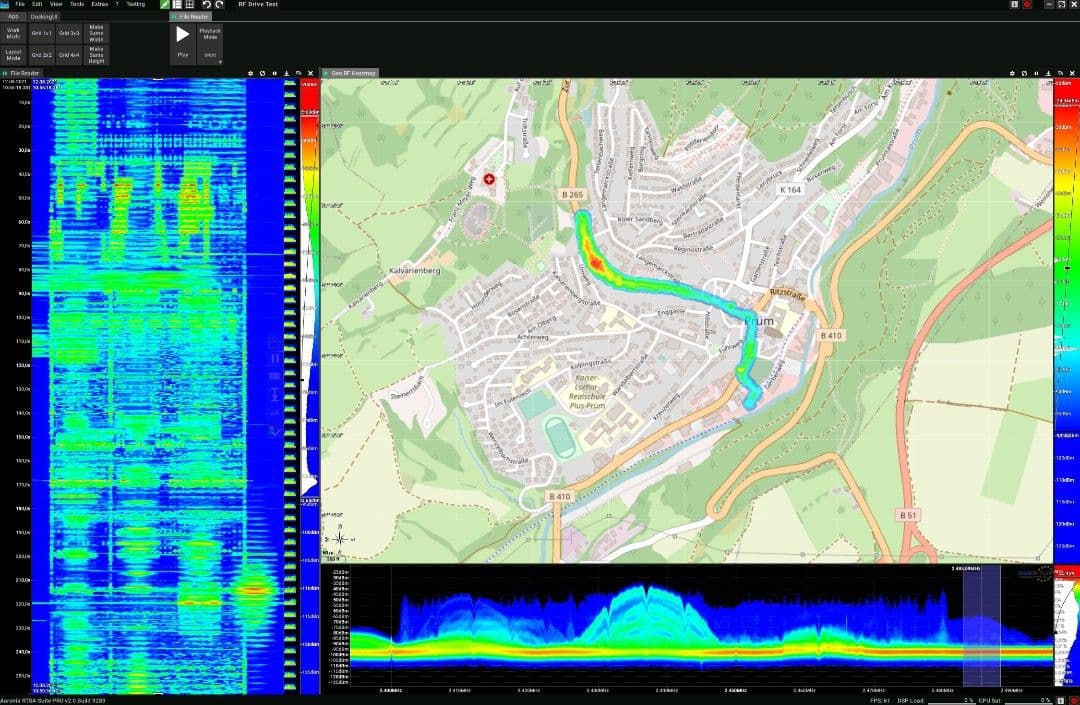Click the DSP Load indicator
The image size is (1080, 705).
click(x=935, y=700)
